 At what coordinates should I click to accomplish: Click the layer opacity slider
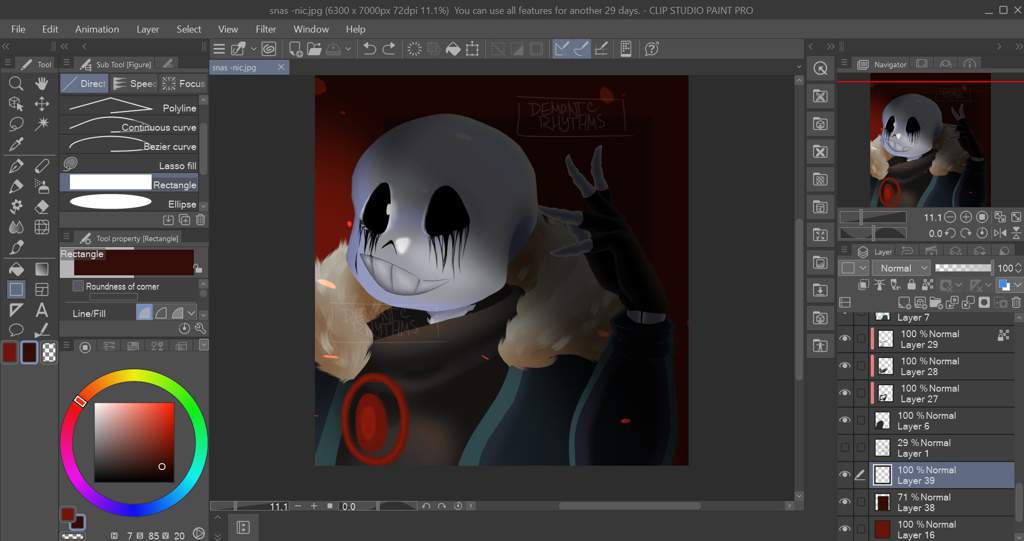(963, 268)
